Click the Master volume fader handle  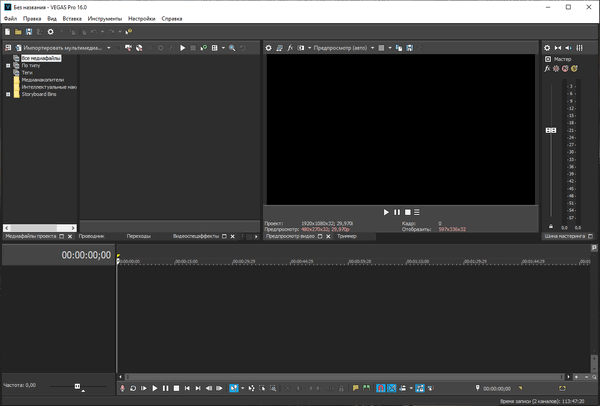pos(550,130)
